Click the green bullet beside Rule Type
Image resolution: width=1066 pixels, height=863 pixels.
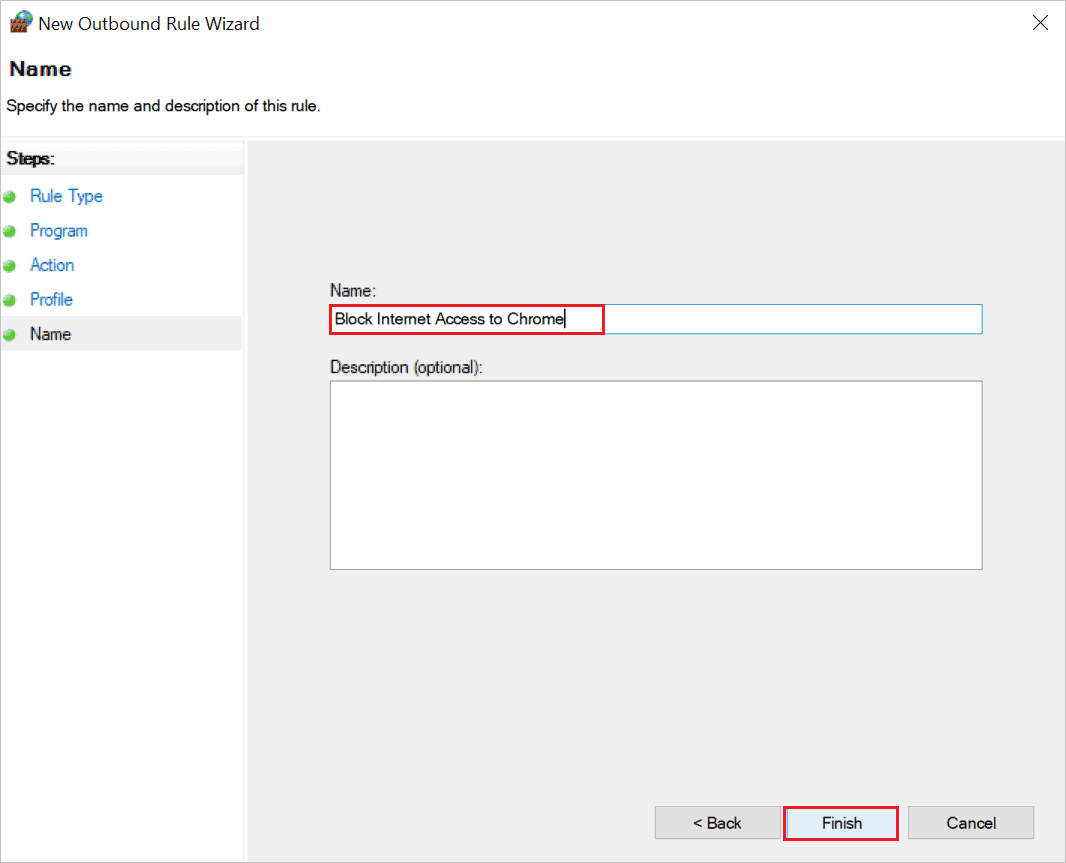10,197
